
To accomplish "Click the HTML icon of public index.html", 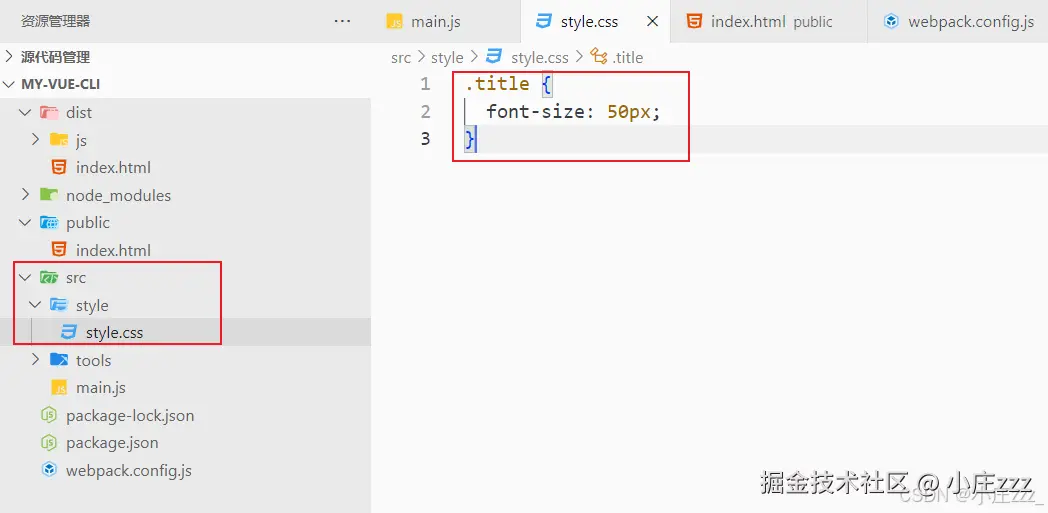I will pos(59,250).
